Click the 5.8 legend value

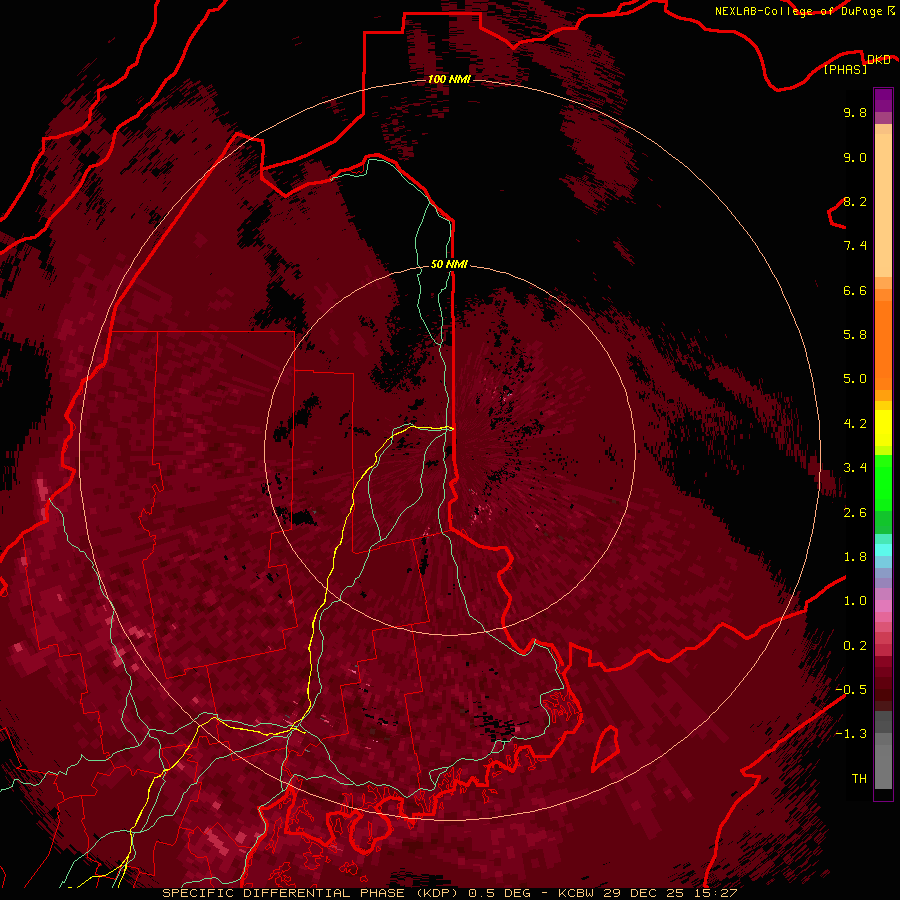(x=855, y=335)
